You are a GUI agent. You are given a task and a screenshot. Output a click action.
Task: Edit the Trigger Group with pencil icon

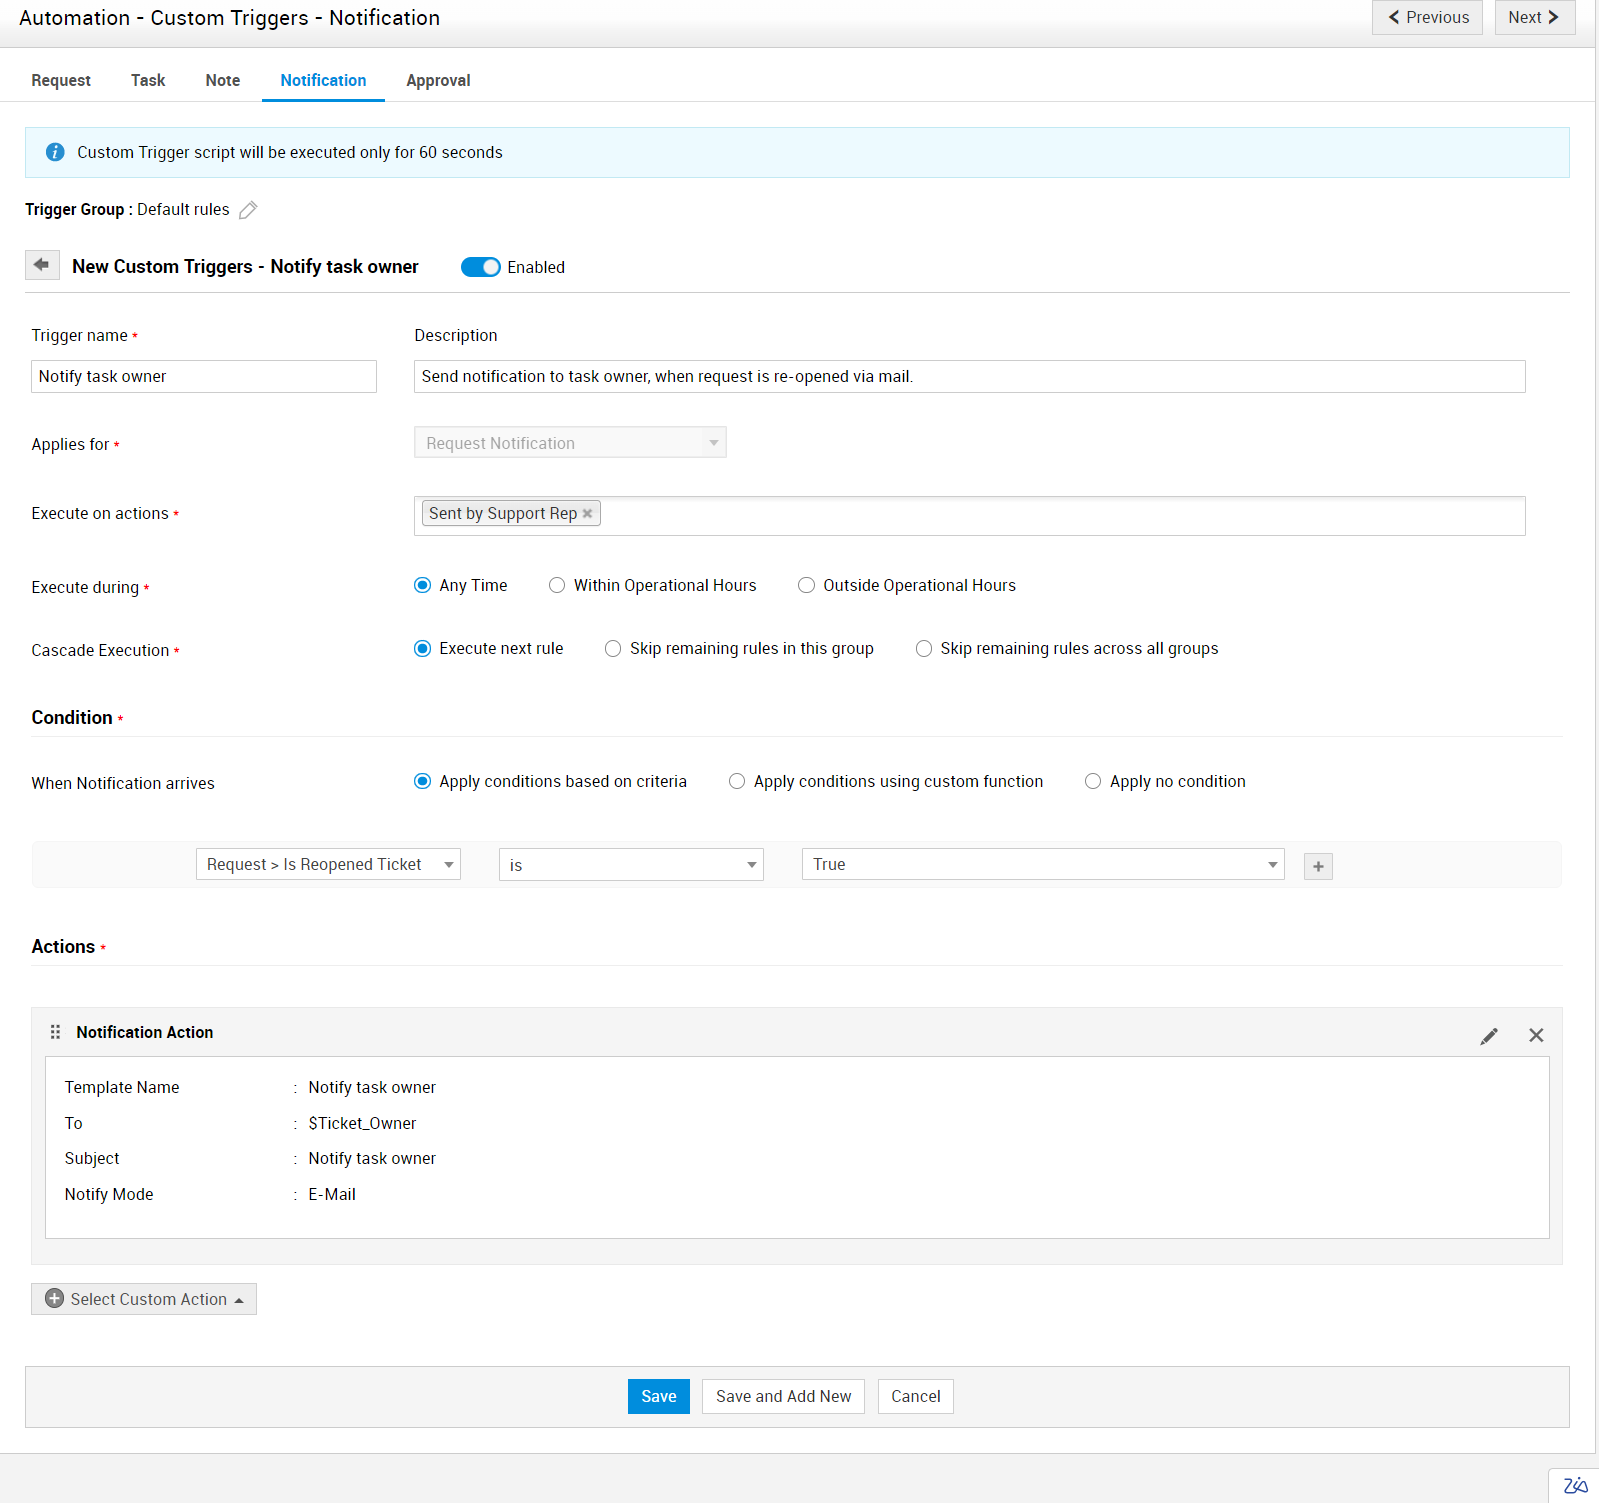(248, 210)
